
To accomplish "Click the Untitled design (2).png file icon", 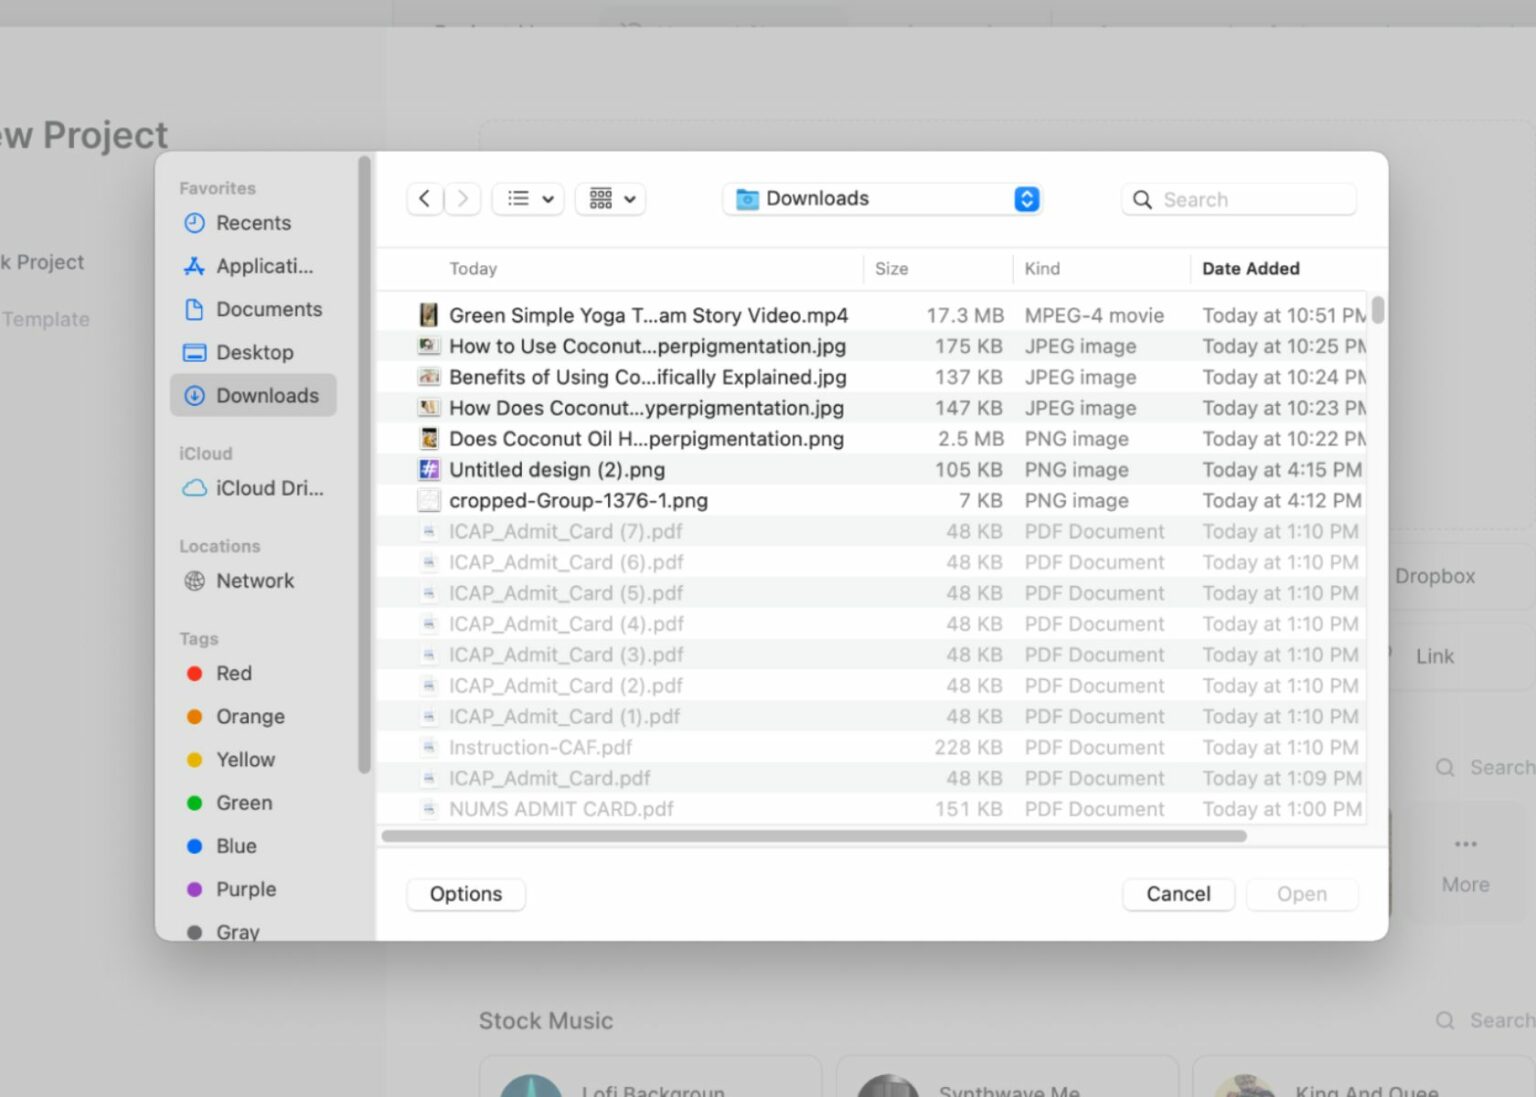I will click(x=428, y=470).
